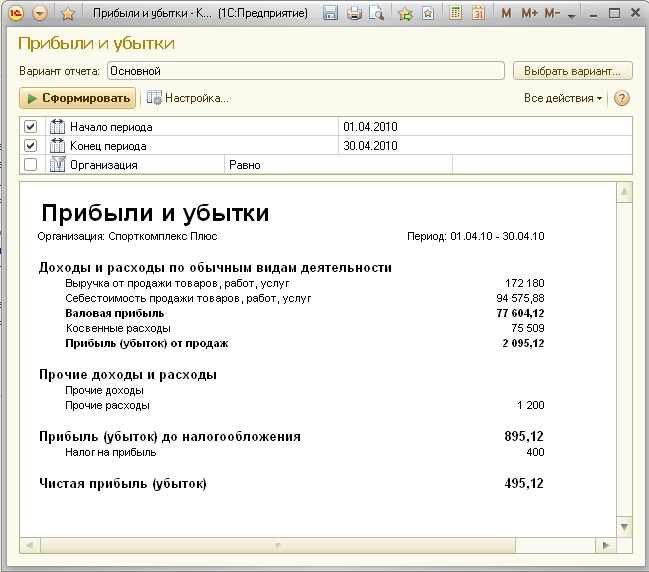Screen dimensions: 649x572
Task: Open the Настройка... settings
Action: point(188,98)
